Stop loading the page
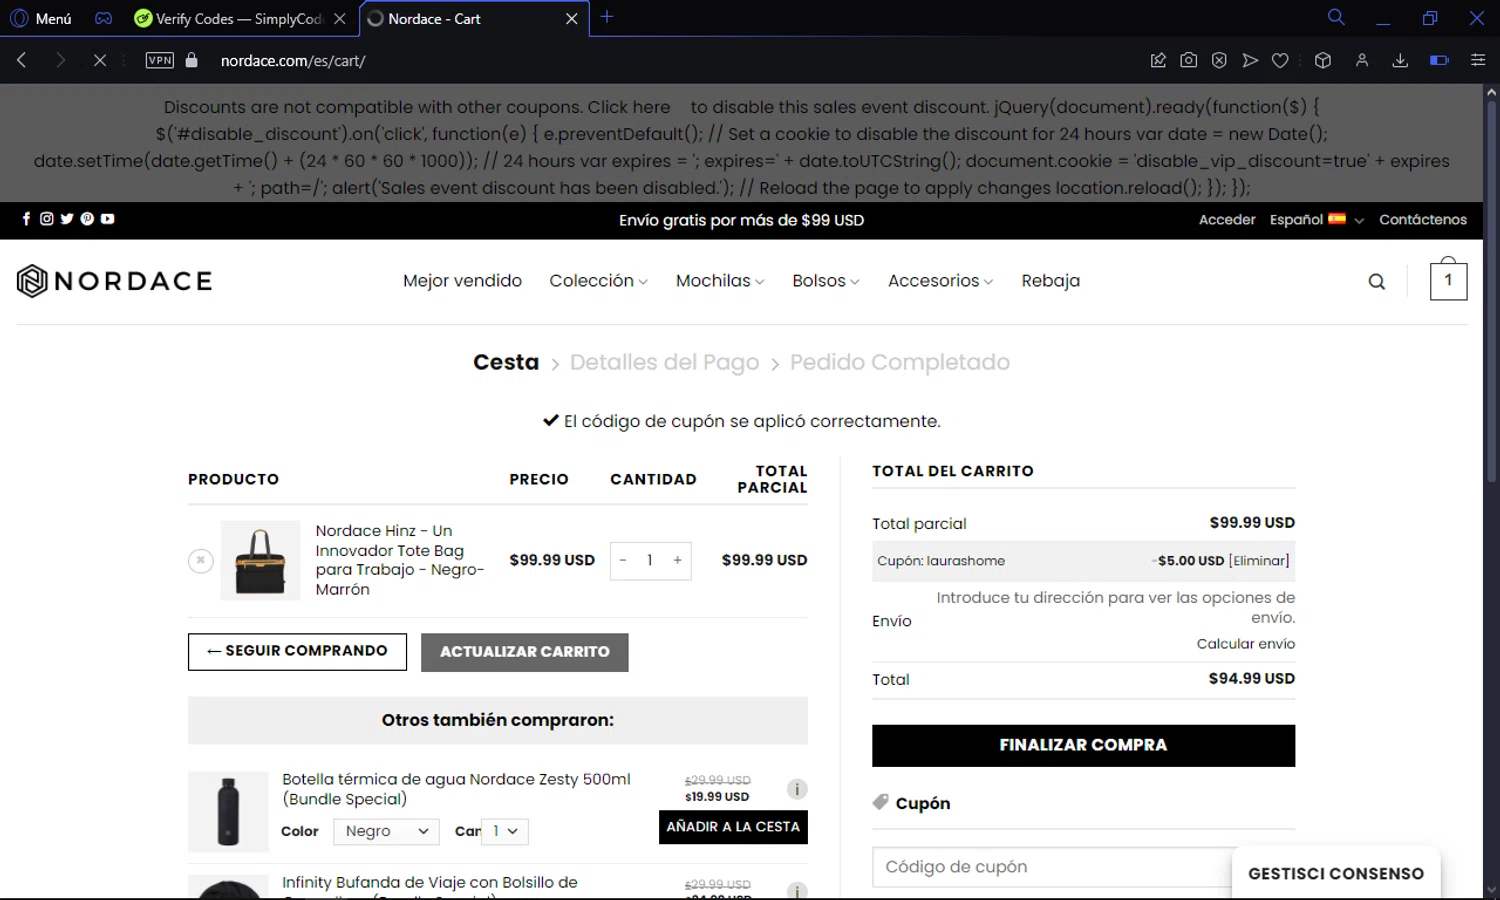 point(100,60)
